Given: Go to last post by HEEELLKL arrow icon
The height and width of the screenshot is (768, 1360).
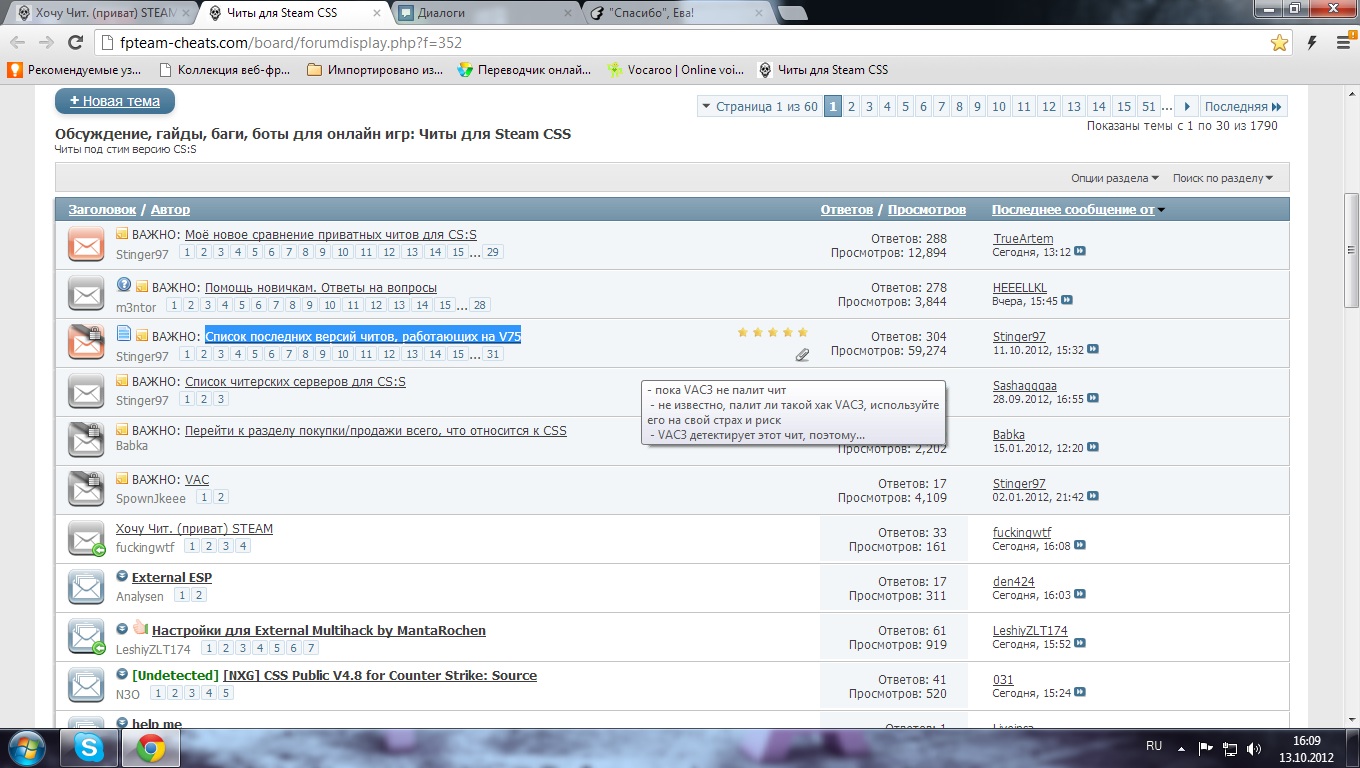Looking at the screenshot, I should pos(1067,300).
